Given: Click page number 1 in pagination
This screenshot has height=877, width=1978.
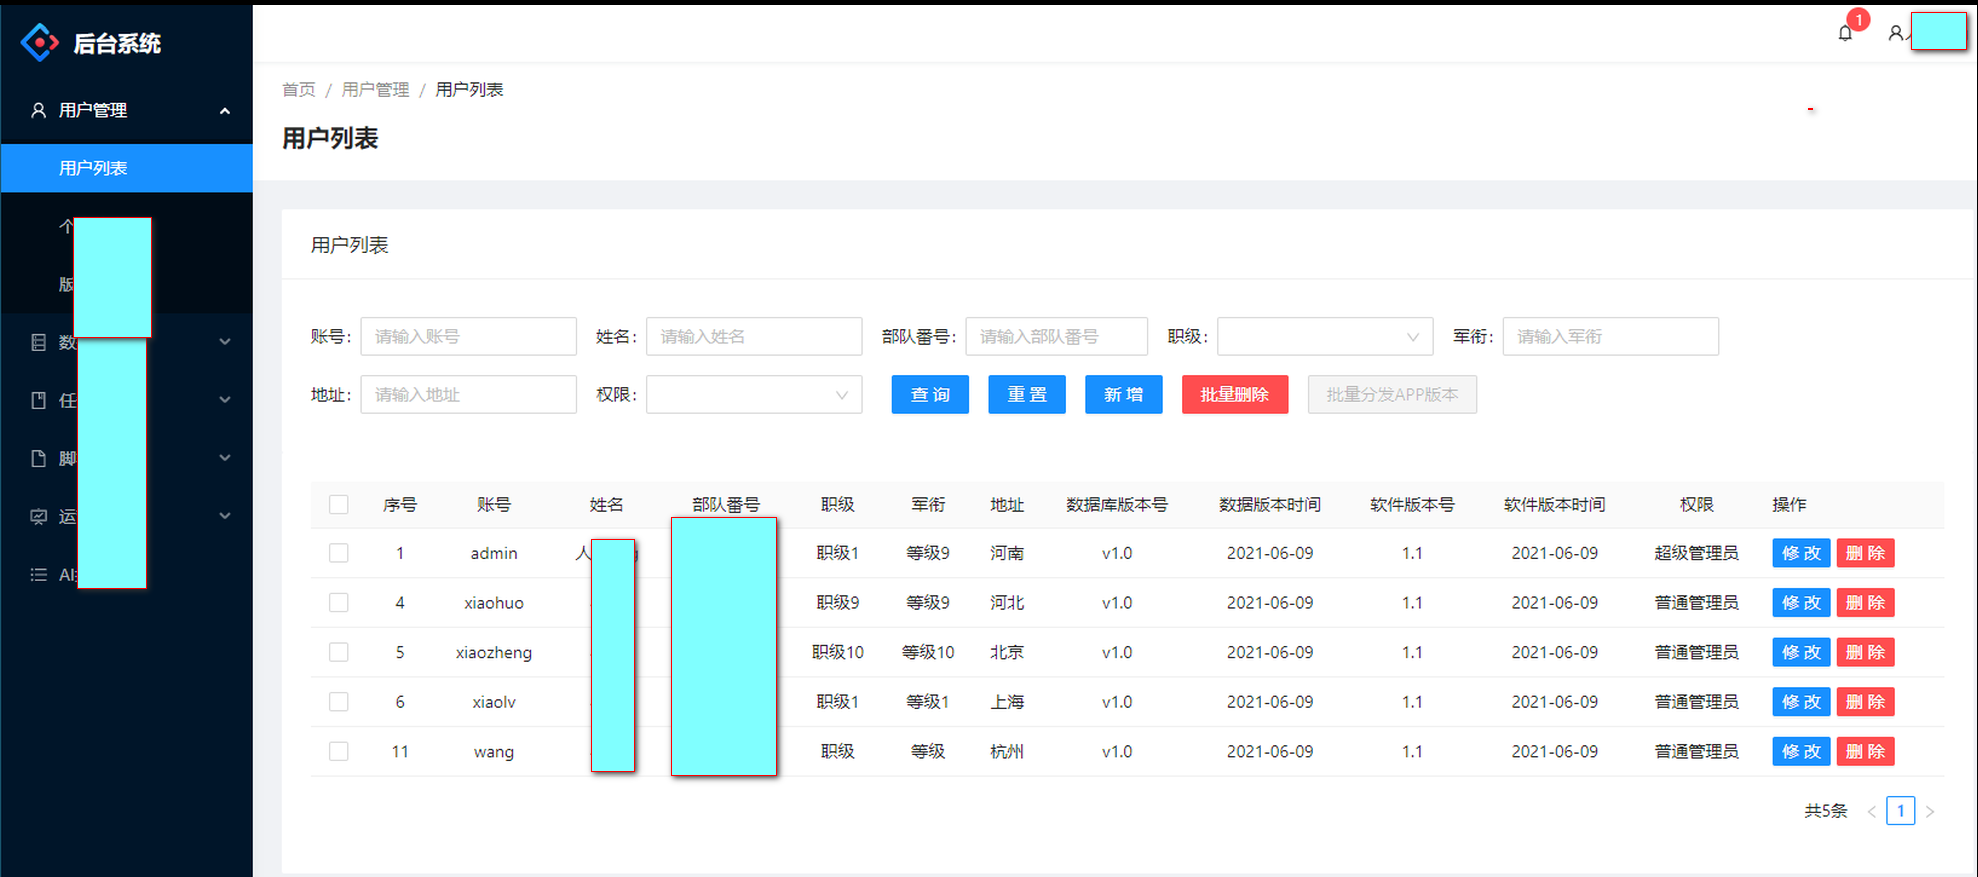Looking at the screenshot, I should [x=1900, y=811].
